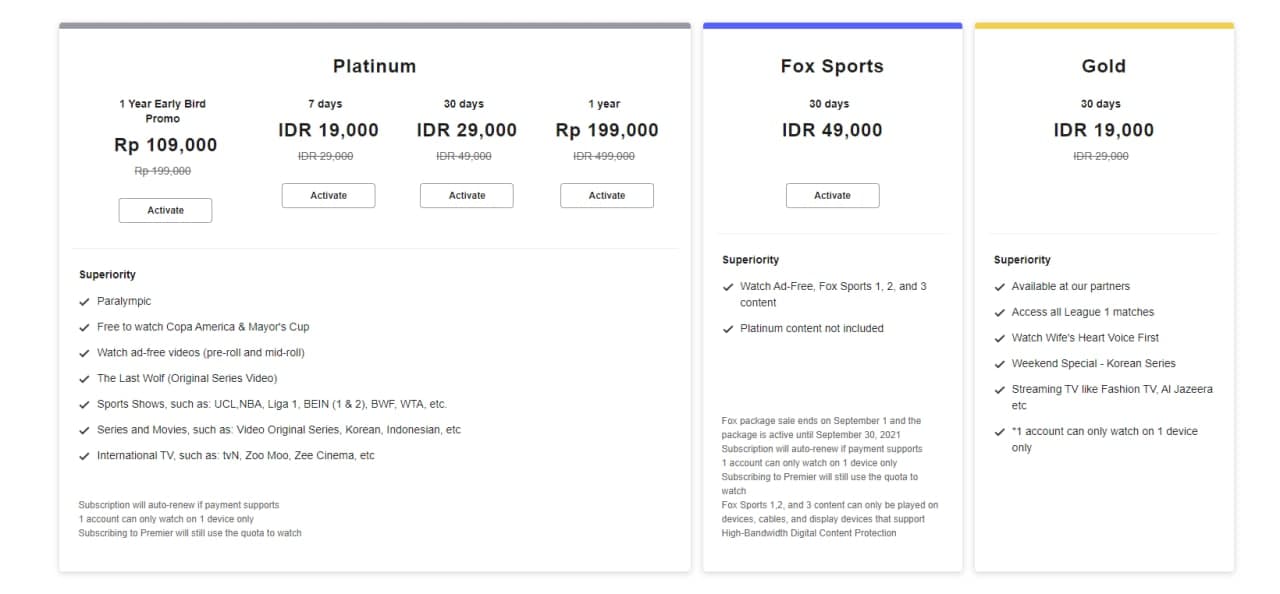Click the checkmark beside Copa America feature
This screenshot has width=1280, height=594.
pyautogui.click(x=84, y=327)
